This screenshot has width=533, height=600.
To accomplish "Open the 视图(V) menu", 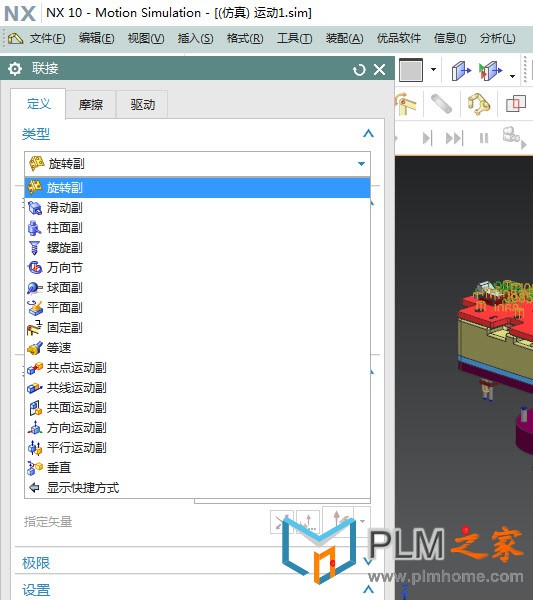I will (146, 38).
